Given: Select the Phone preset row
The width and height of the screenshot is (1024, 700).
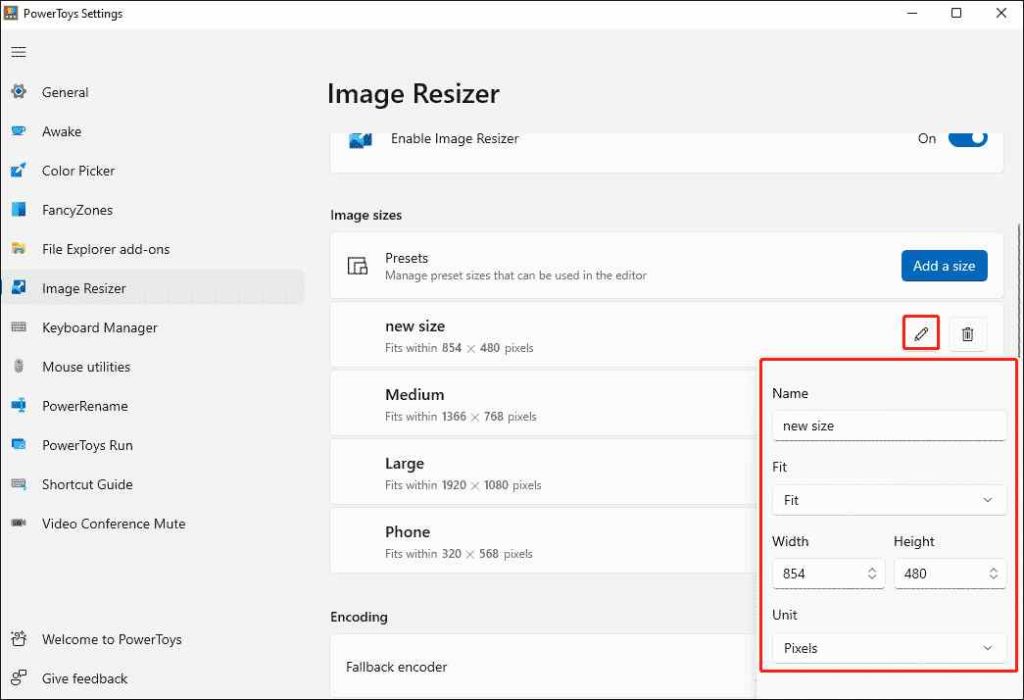Looking at the screenshot, I should [544, 541].
